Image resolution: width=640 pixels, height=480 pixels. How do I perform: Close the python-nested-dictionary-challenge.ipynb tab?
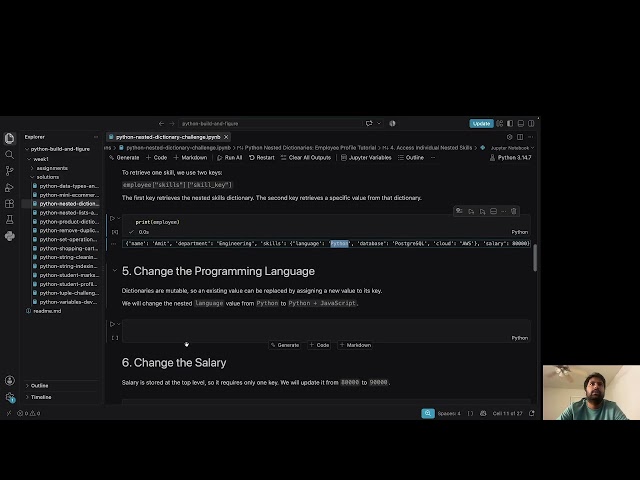(226, 137)
